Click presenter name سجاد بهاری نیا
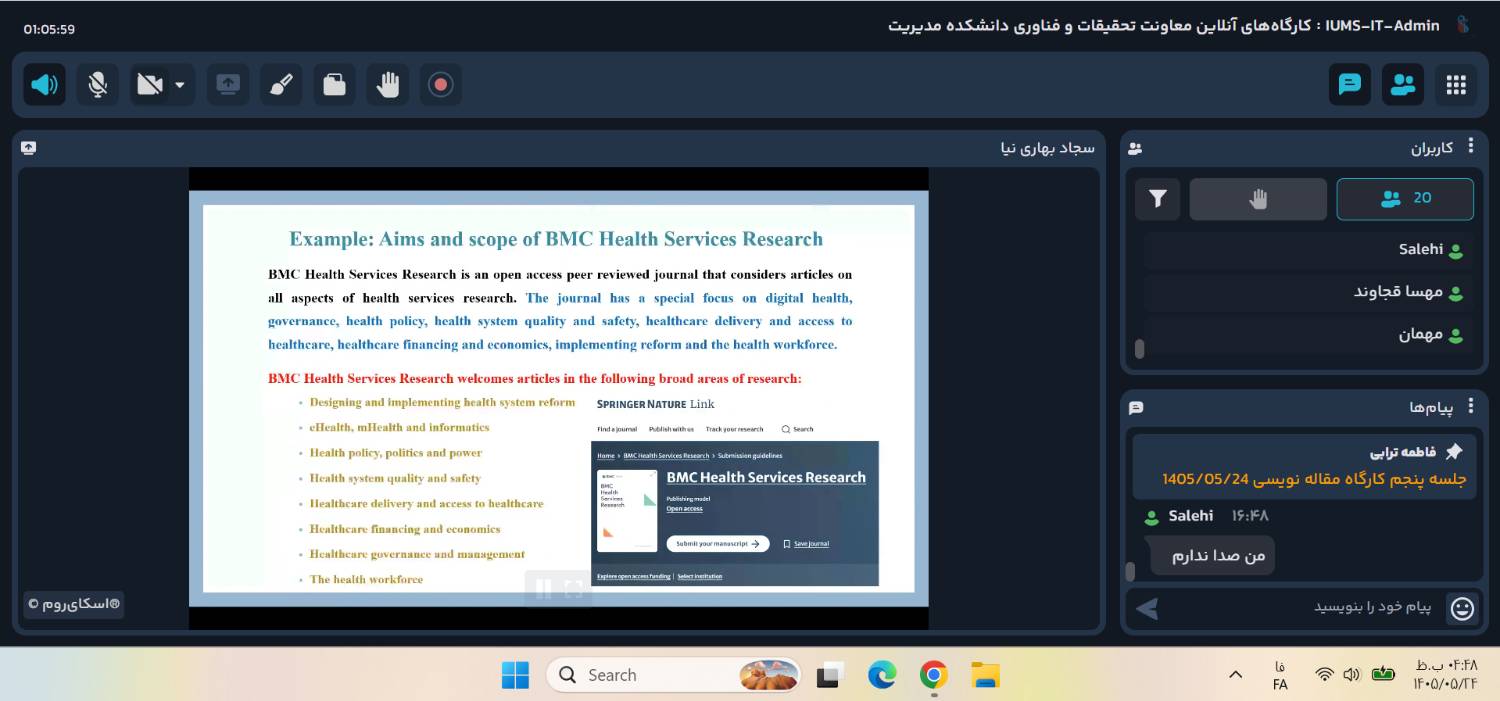Screen dimensions: 1500x701 (x=1048, y=148)
